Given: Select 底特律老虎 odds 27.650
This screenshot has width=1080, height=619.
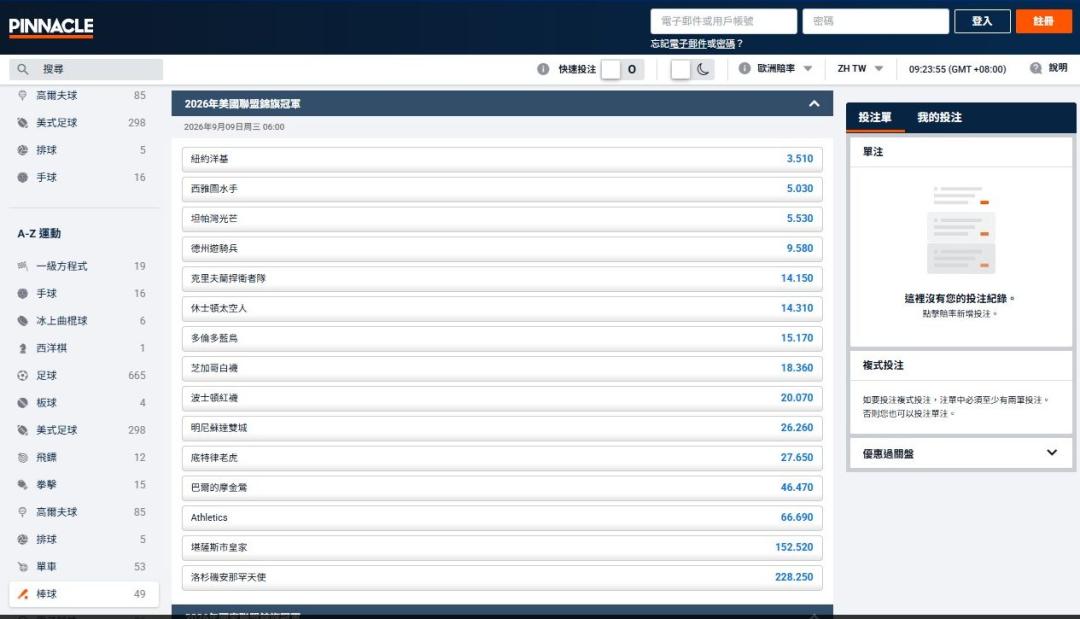Looking at the screenshot, I should (502, 457).
